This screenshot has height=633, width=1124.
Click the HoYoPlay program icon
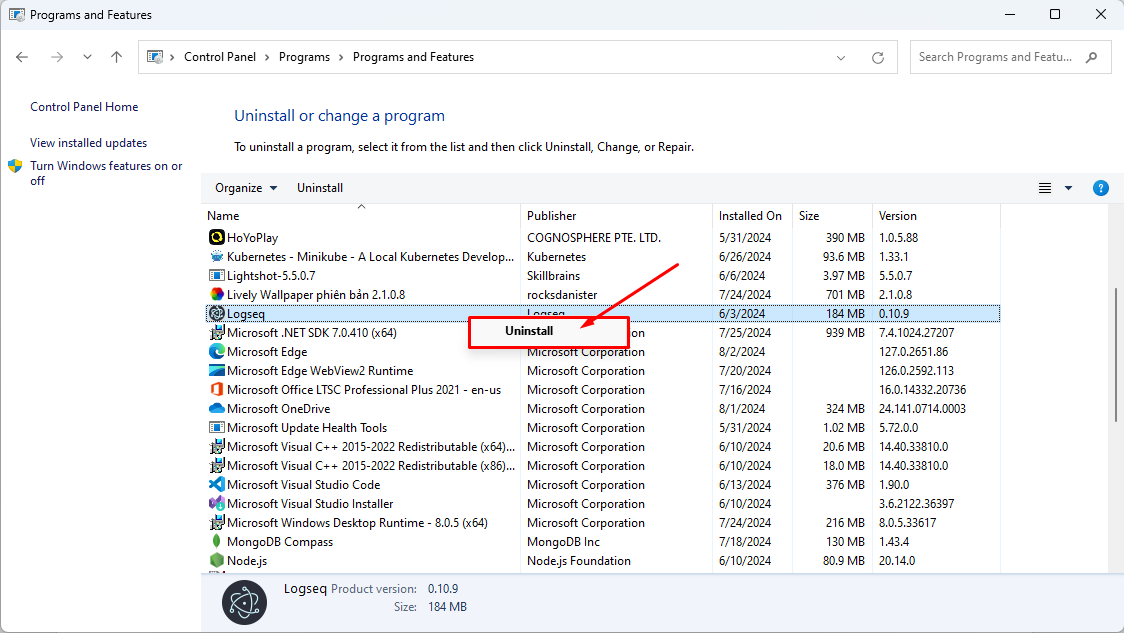[x=216, y=237]
